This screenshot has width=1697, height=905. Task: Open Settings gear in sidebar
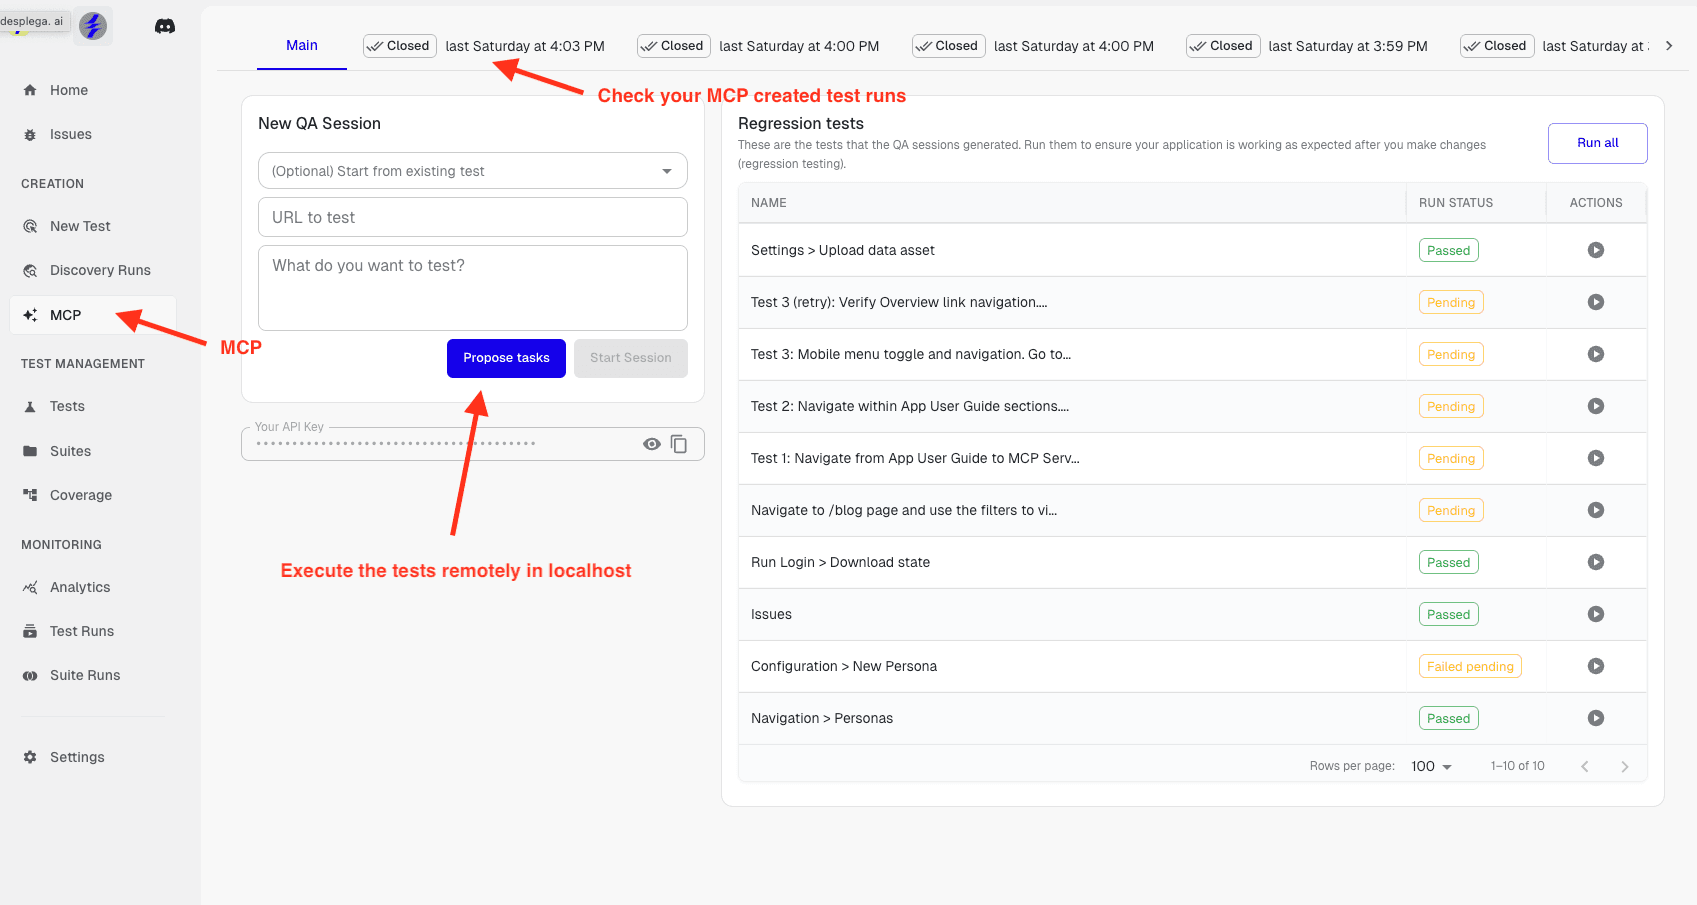(76, 757)
